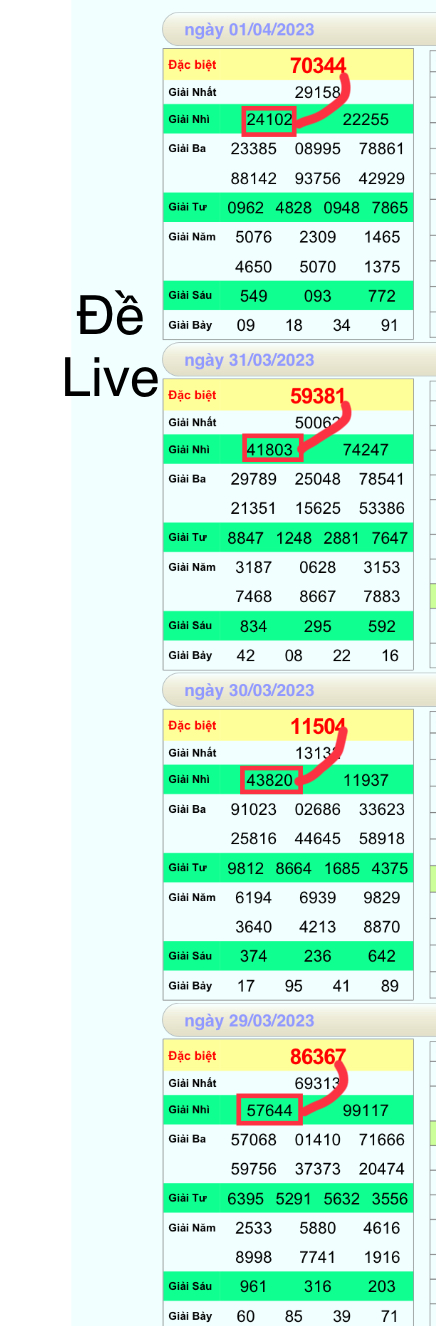Screen dimensions: 436x1326
Task: Select the ngày 30/03/2023 header
Action: coord(249,690)
